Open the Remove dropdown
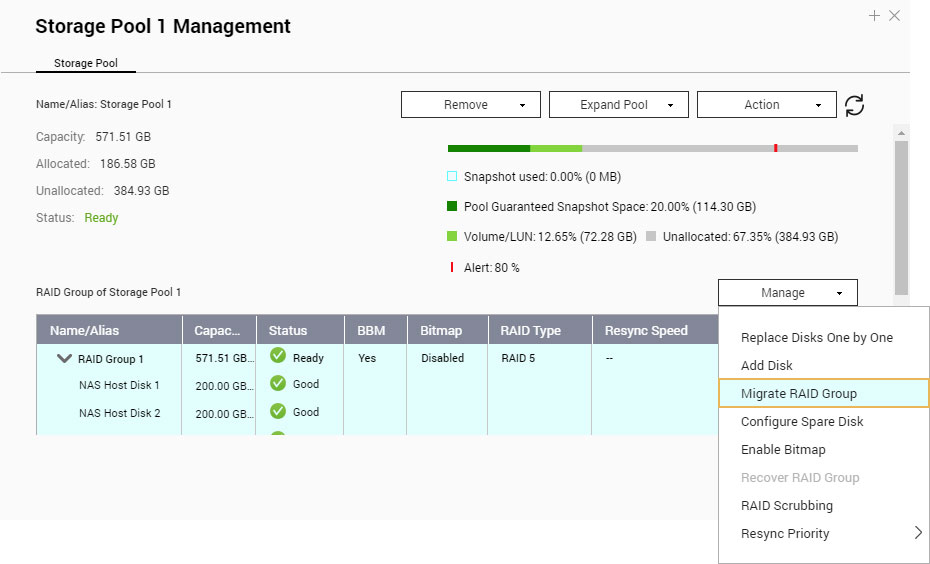The height and width of the screenshot is (564, 930). (471, 105)
